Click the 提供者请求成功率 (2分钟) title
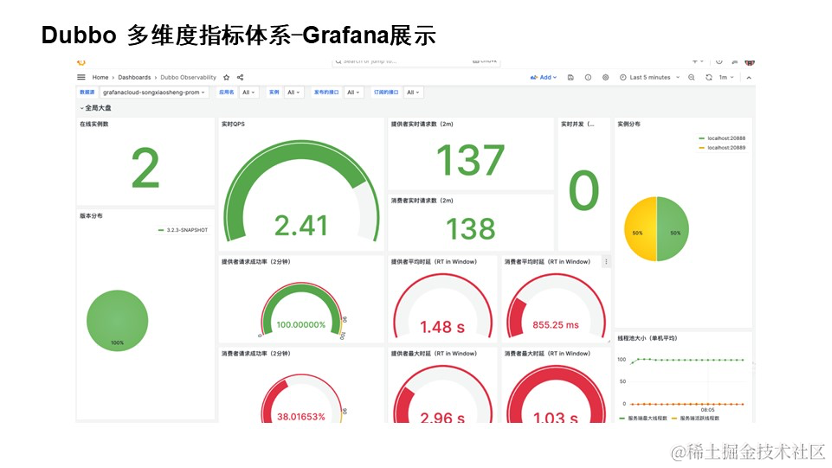Screen dimensions: 832x468 click(256, 262)
